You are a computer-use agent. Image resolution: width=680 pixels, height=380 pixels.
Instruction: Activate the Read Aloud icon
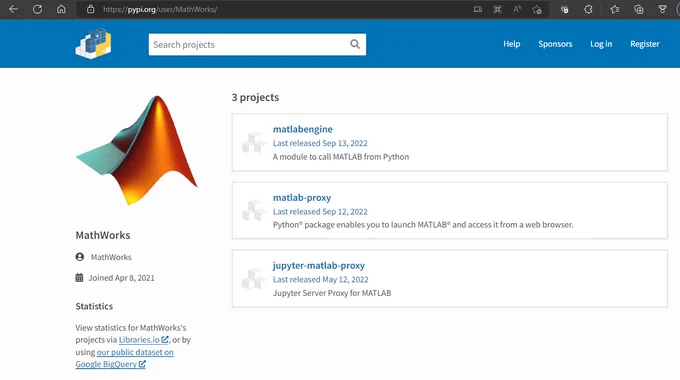(x=517, y=9)
